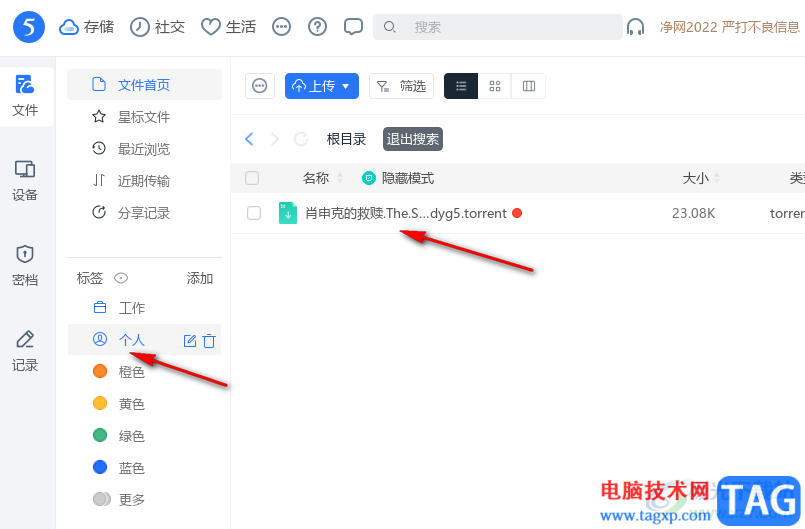This screenshot has height=529, width=805.
Task: Click the top bar more ellipsis icon
Action: [281, 27]
